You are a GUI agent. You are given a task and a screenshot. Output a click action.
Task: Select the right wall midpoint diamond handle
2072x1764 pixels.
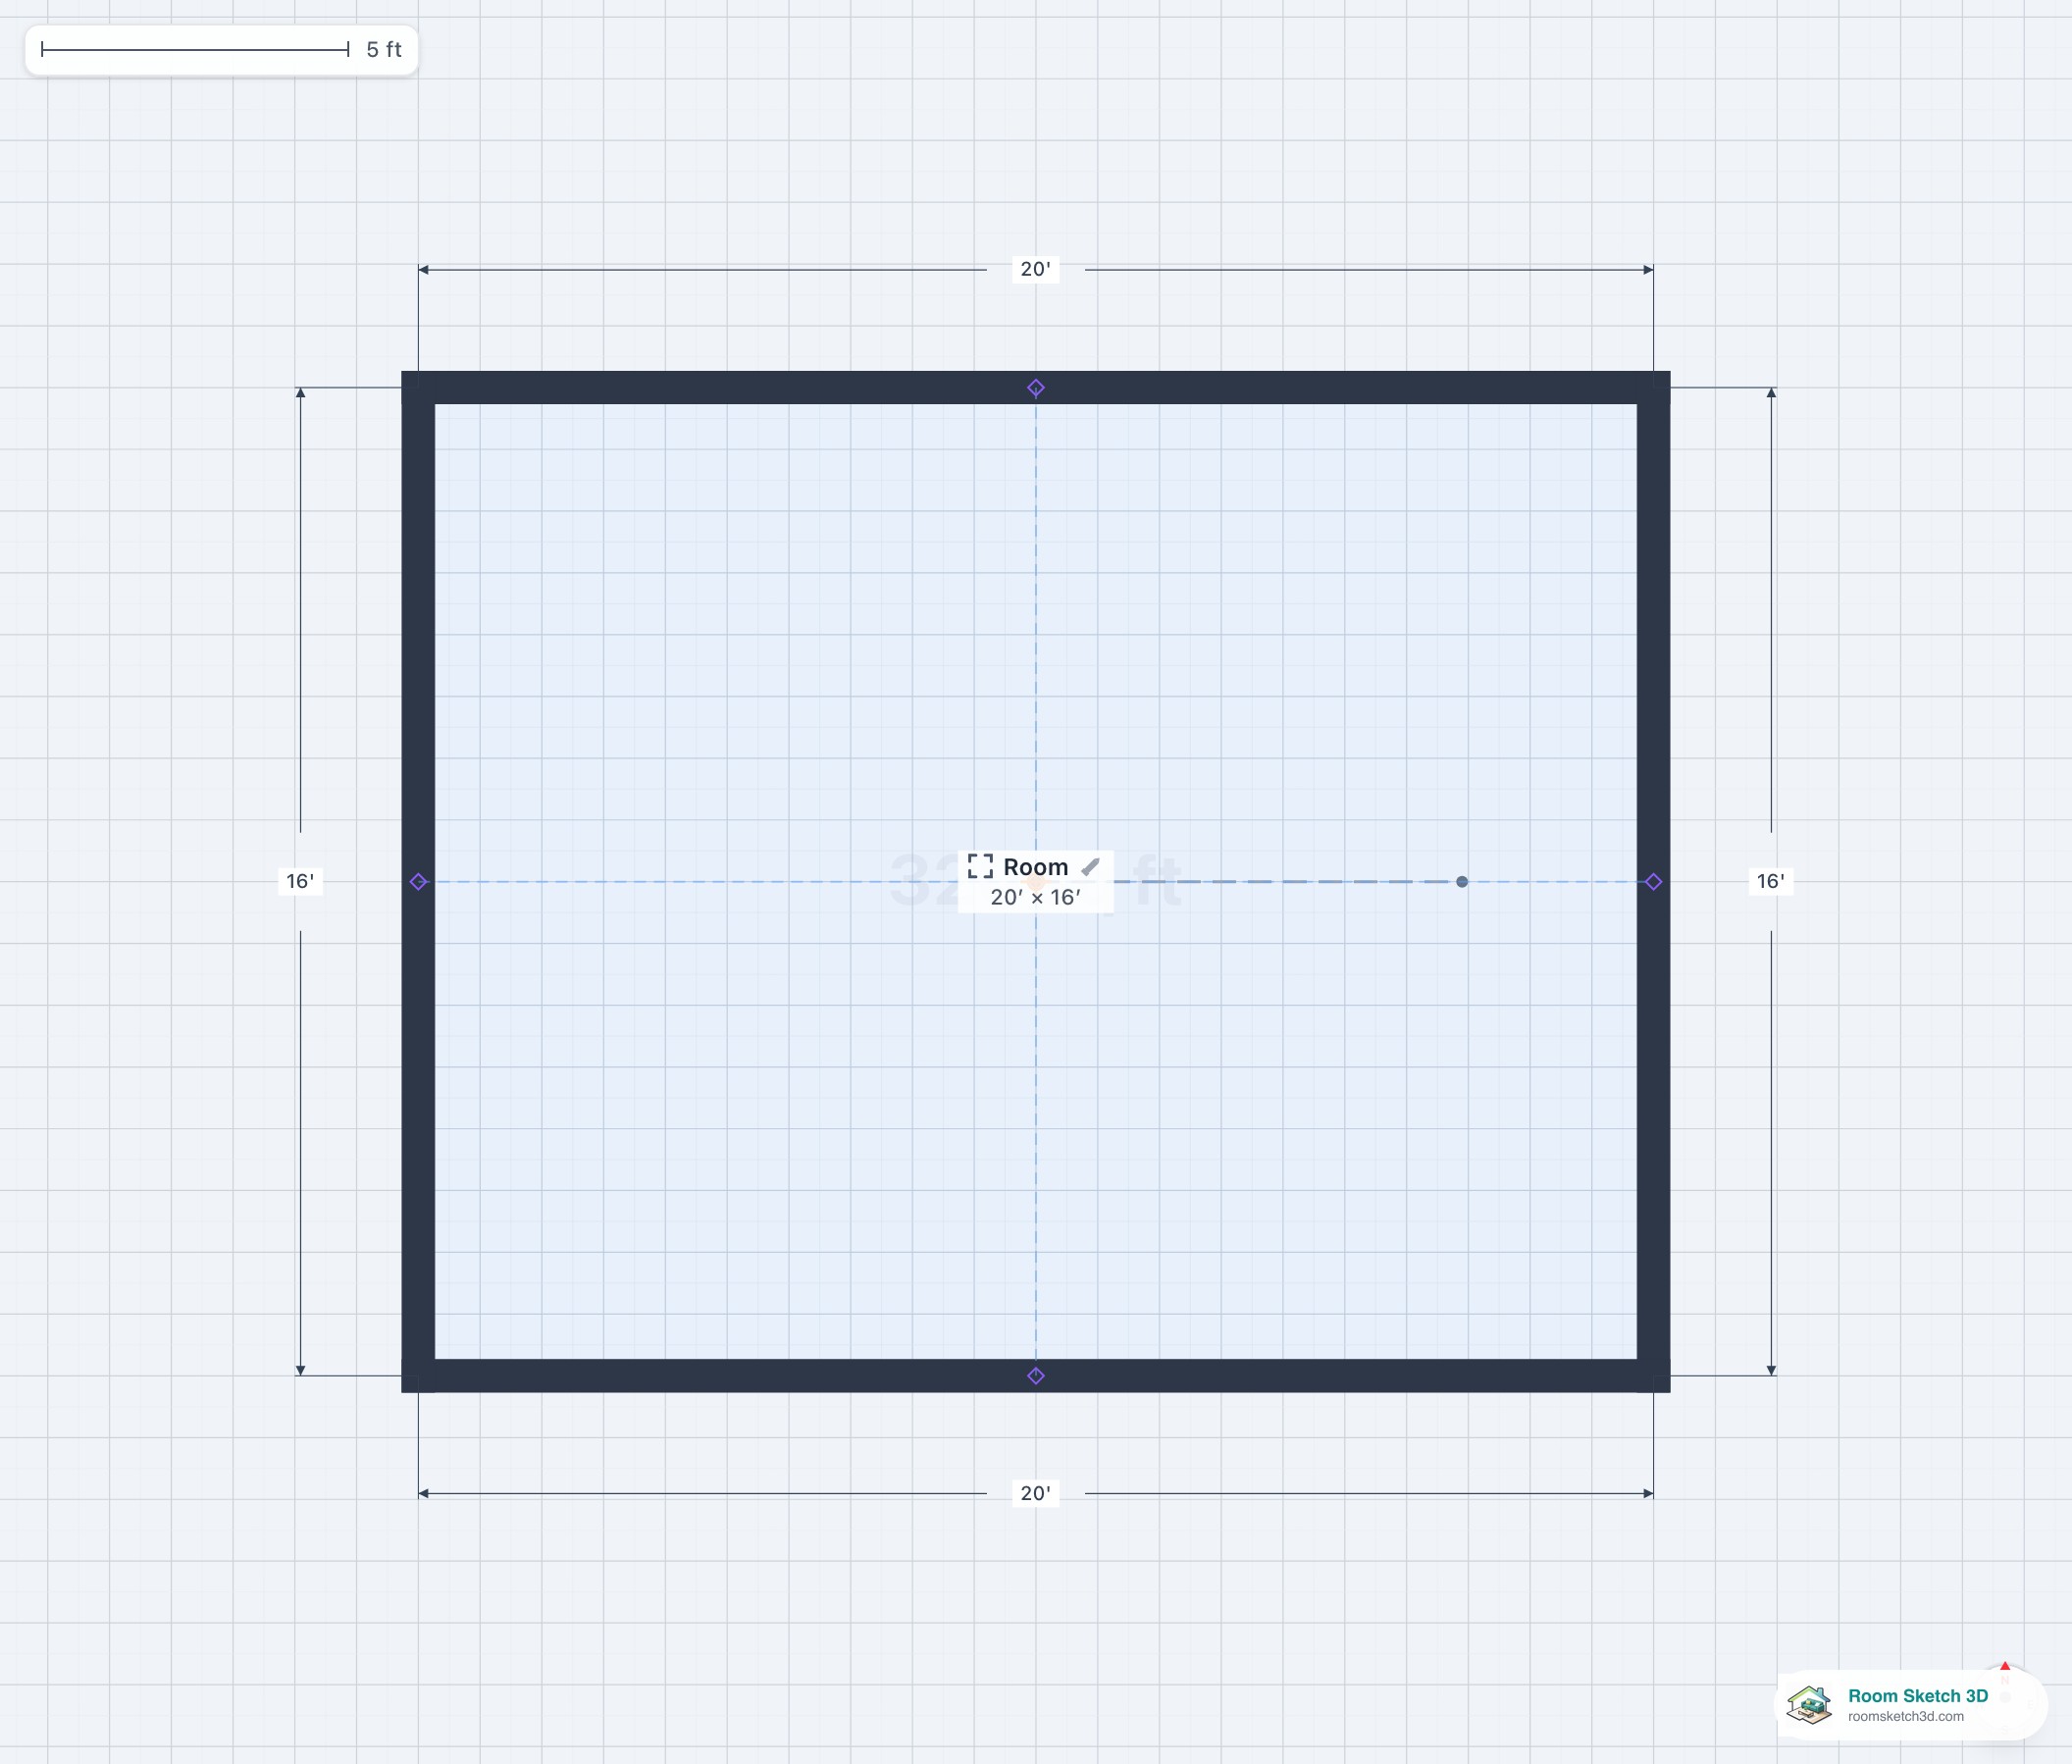click(x=1654, y=882)
